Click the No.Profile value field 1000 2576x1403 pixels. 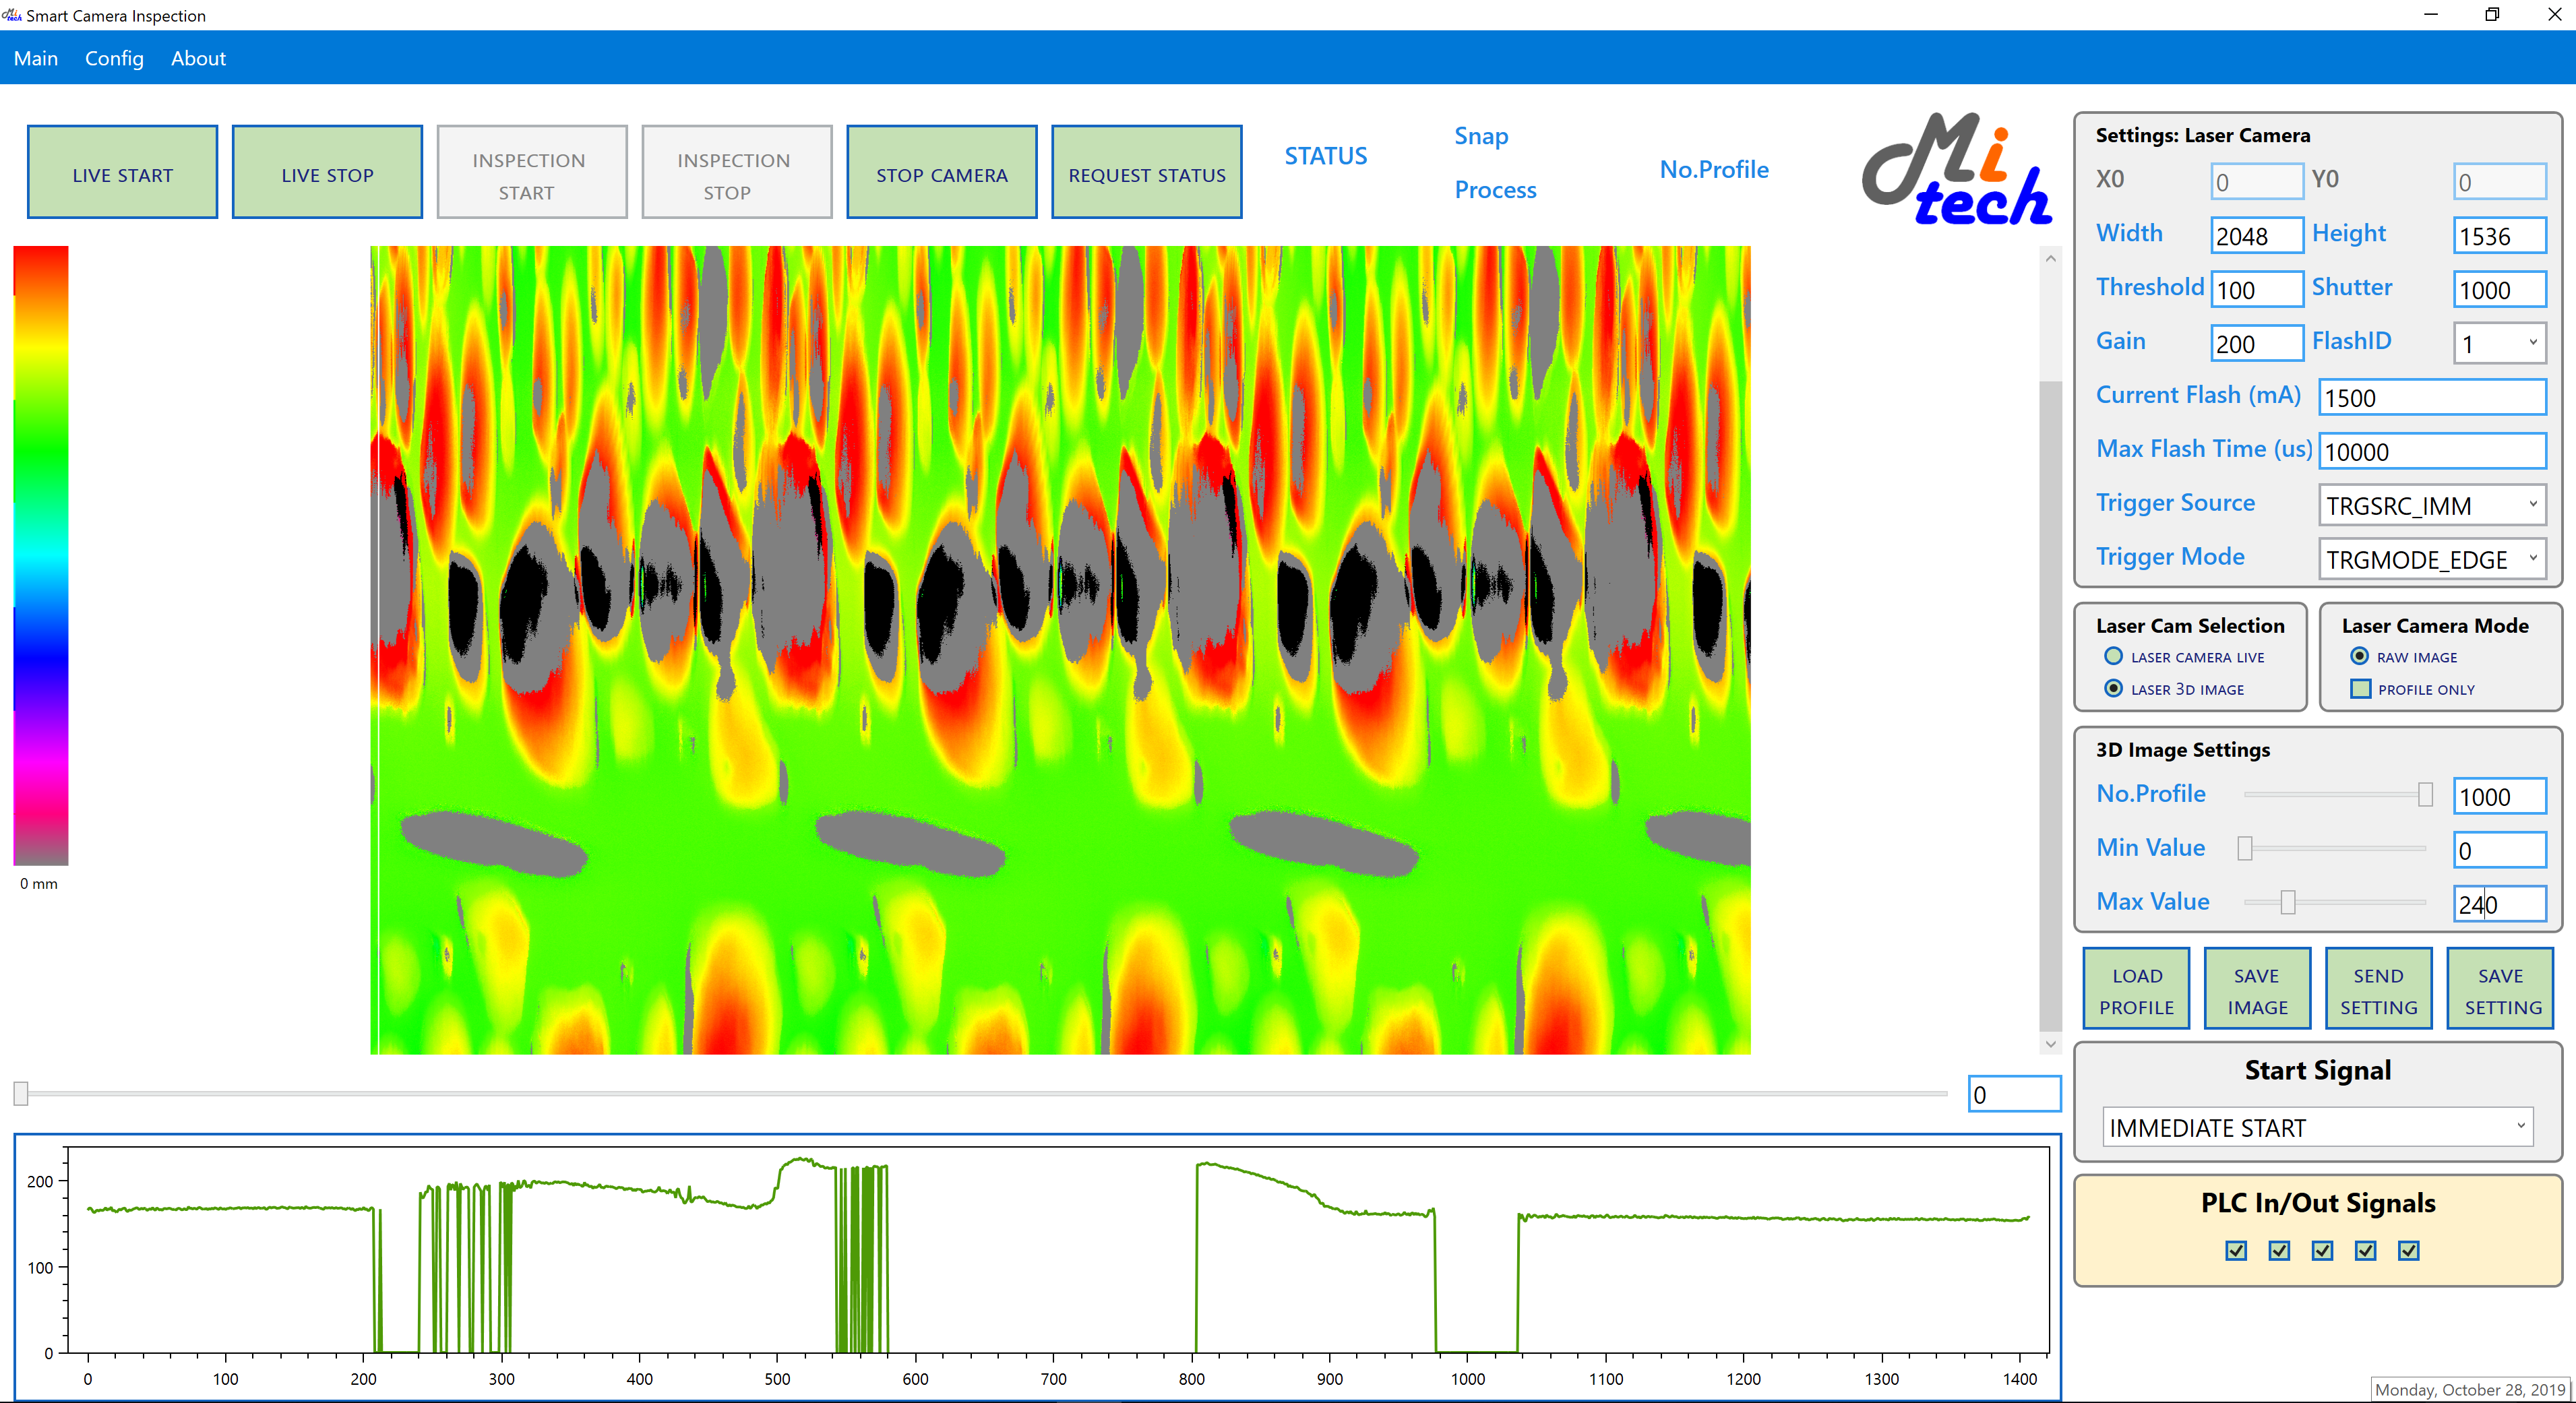(2499, 796)
